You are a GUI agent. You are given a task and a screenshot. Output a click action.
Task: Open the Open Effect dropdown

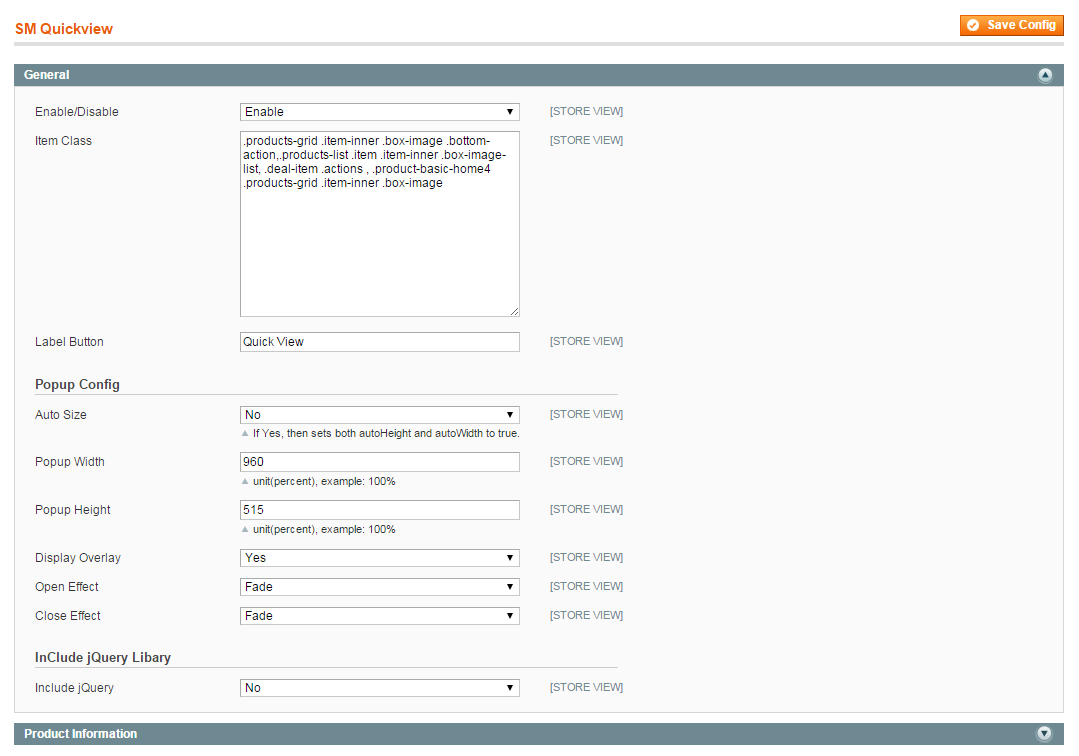pyautogui.click(x=379, y=587)
